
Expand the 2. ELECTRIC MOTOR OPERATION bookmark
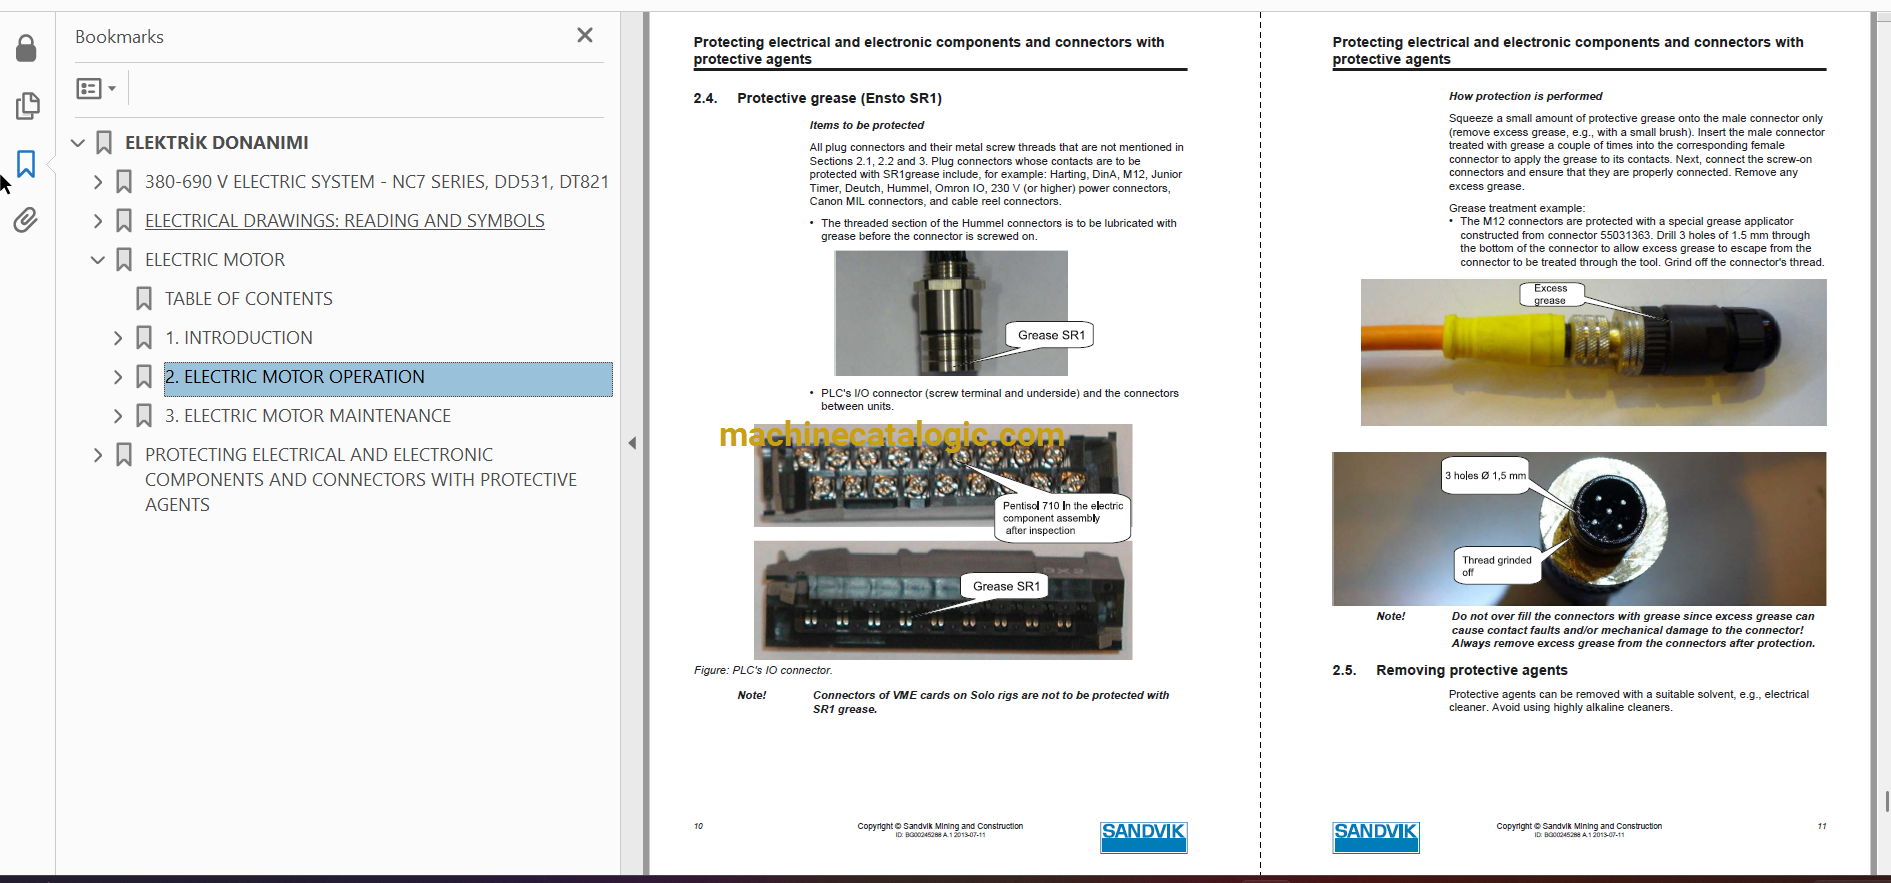[117, 377]
